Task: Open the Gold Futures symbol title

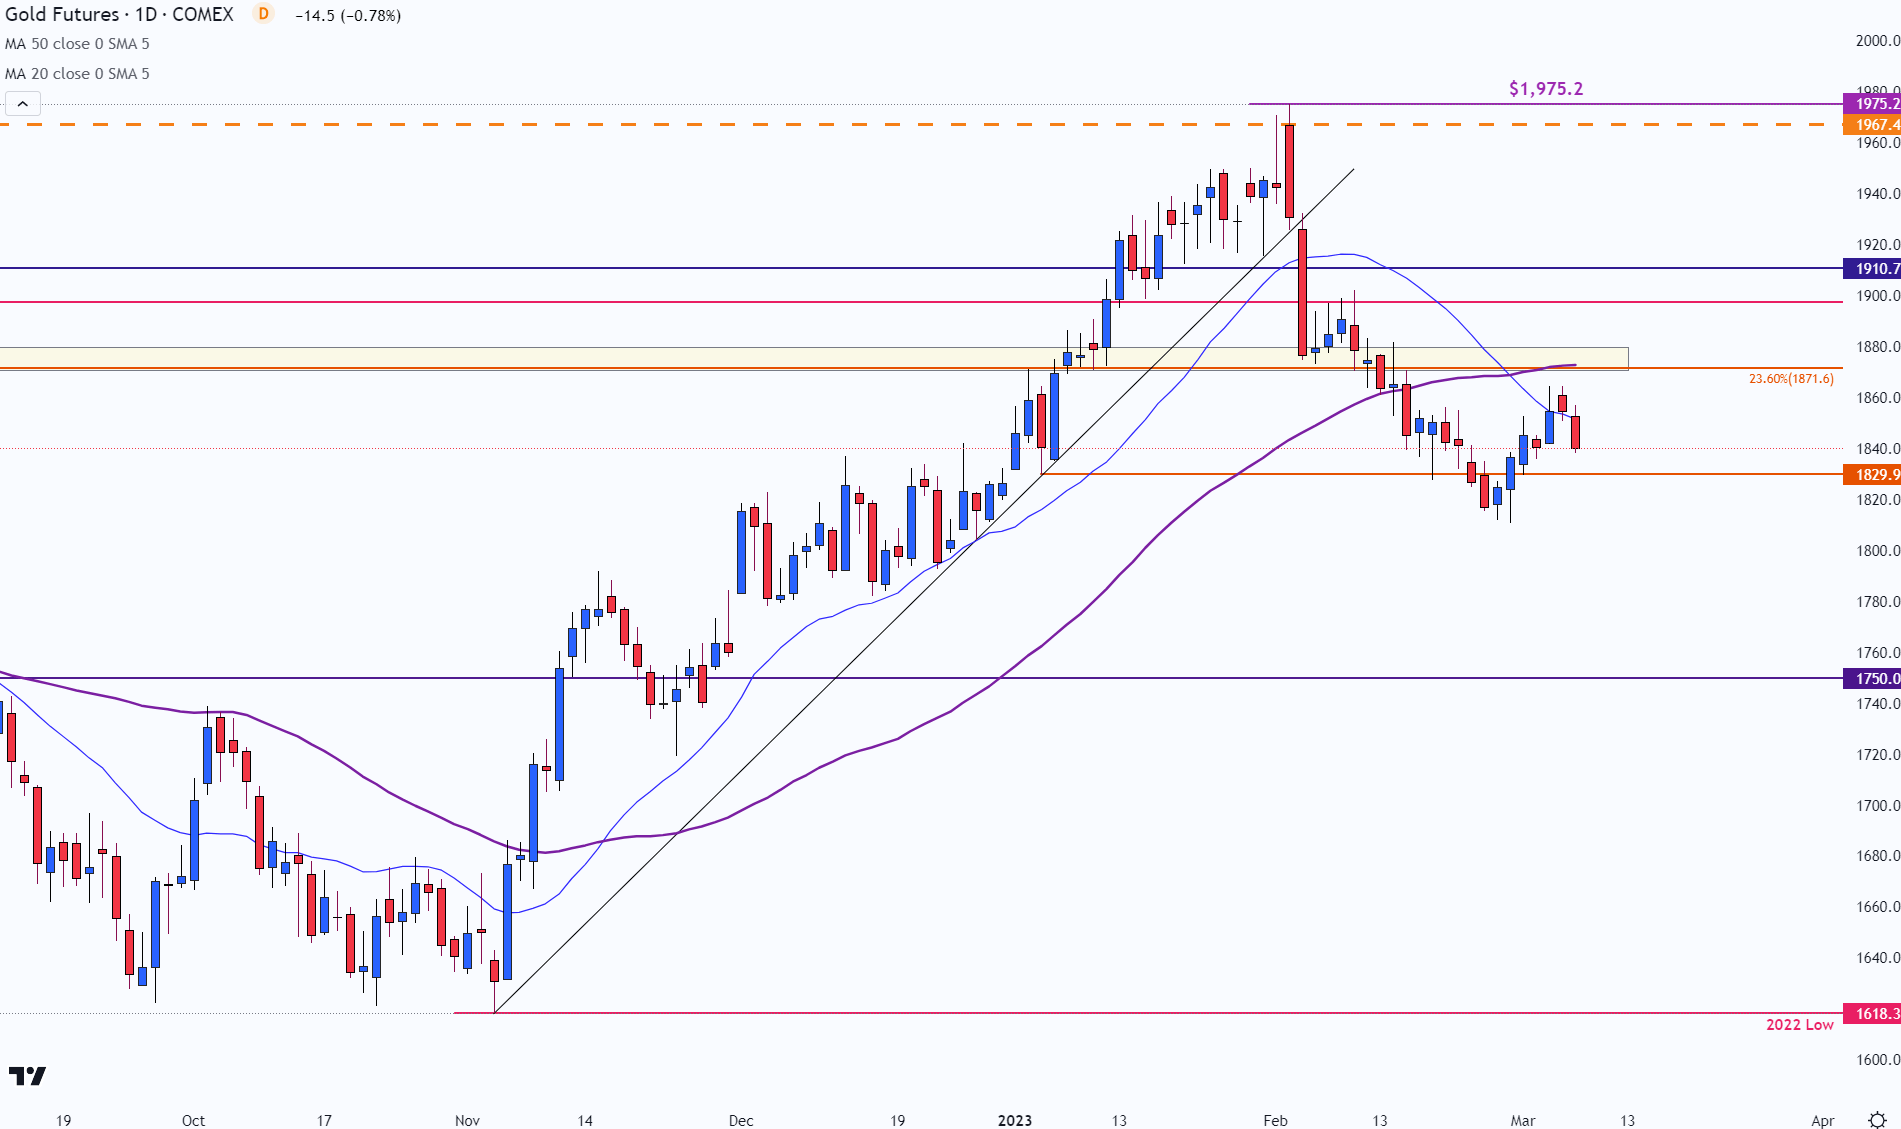Action: 119,14
